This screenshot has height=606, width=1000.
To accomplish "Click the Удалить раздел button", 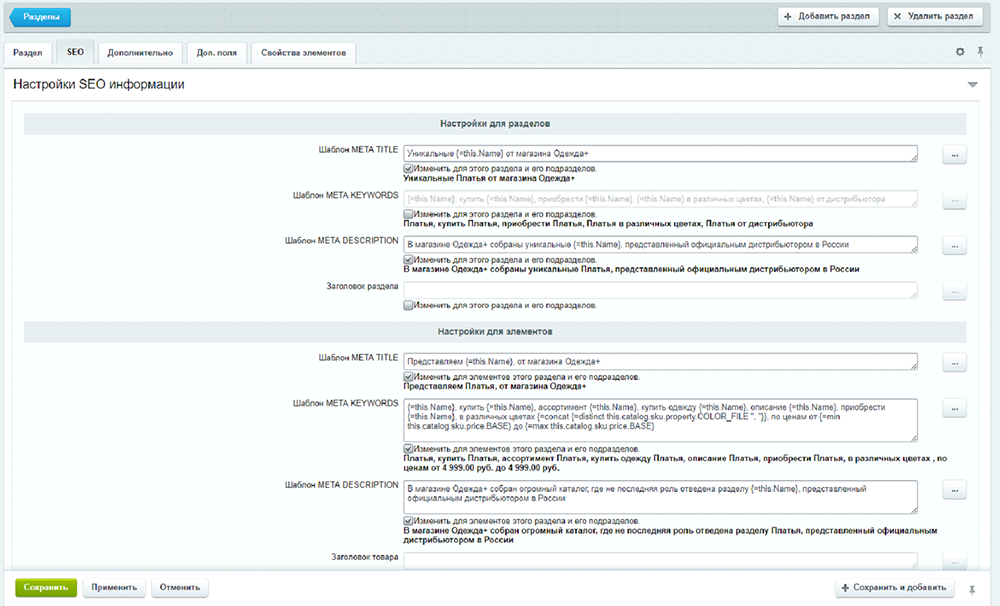I will [x=934, y=16].
